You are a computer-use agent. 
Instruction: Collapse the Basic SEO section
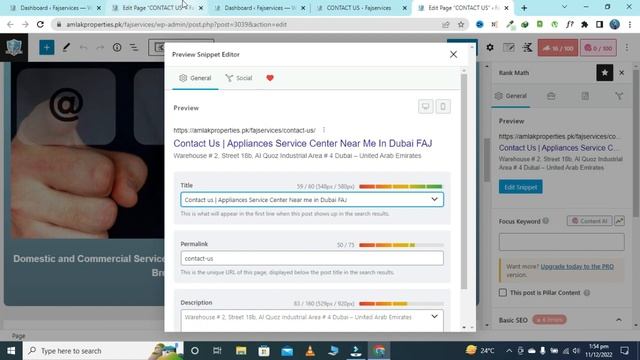[x=619, y=320]
